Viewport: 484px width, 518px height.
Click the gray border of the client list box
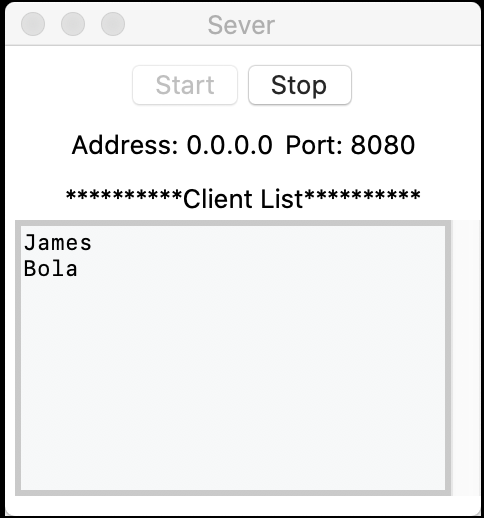click(18, 358)
